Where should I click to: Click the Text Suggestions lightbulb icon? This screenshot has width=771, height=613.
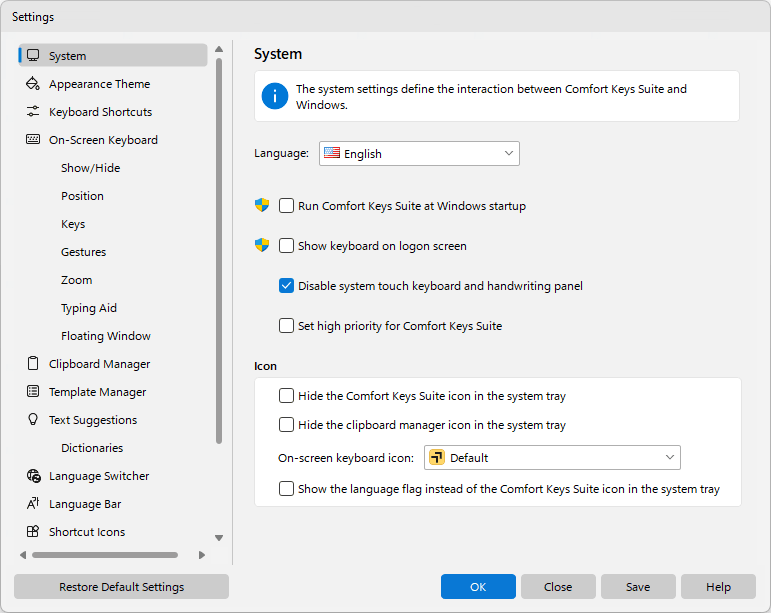pos(33,419)
